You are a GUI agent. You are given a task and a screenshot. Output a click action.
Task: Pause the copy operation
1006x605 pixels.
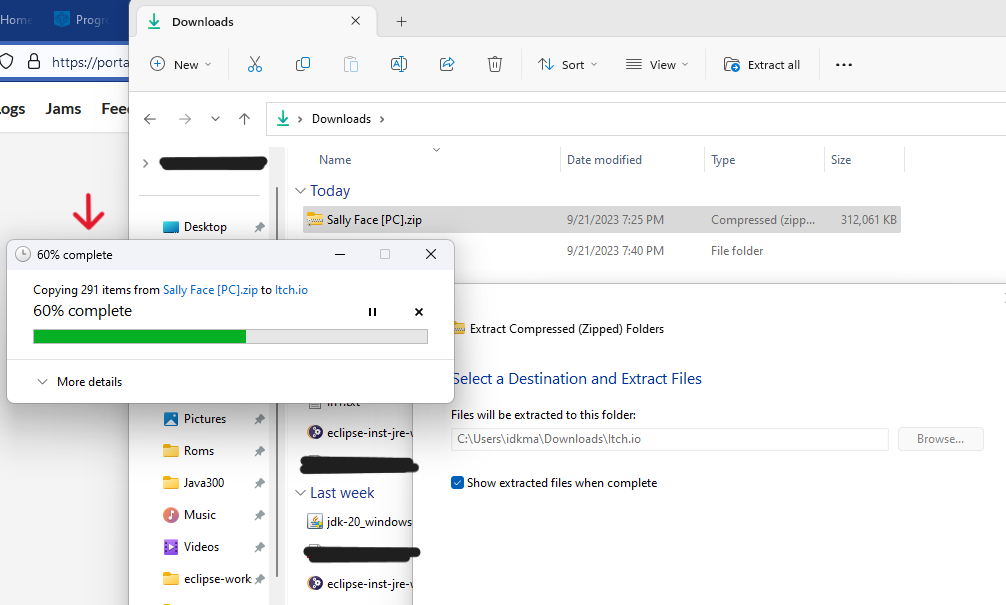[372, 312]
